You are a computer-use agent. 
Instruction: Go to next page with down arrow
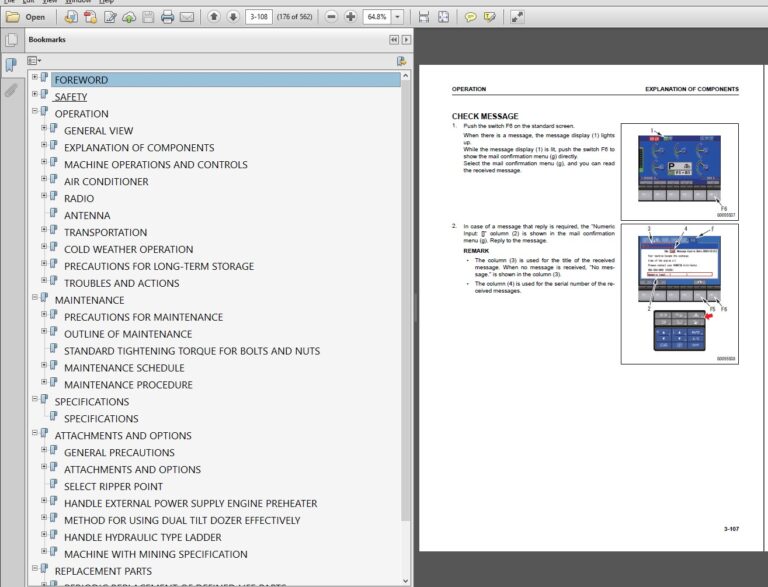(233, 17)
